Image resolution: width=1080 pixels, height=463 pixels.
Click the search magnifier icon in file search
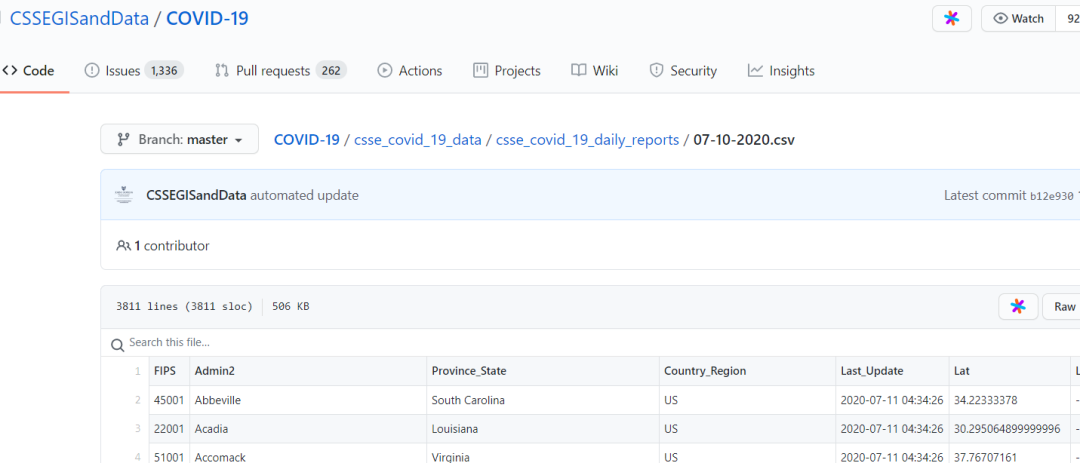pyautogui.click(x=118, y=344)
